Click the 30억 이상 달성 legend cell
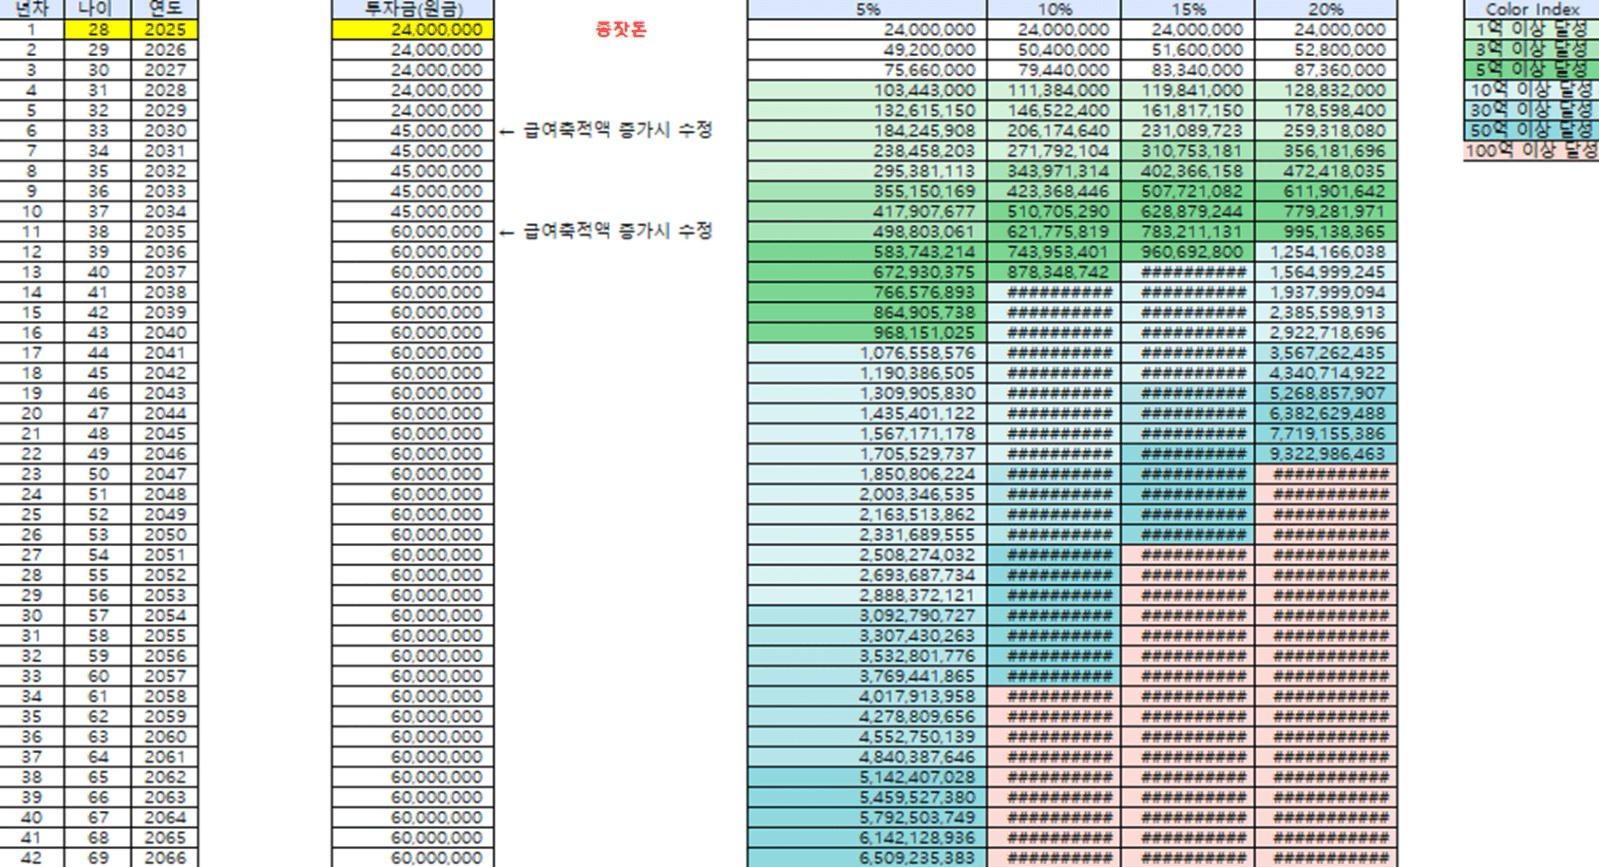The width and height of the screenshot is (1599, 867). click(x=1531, y=110)
